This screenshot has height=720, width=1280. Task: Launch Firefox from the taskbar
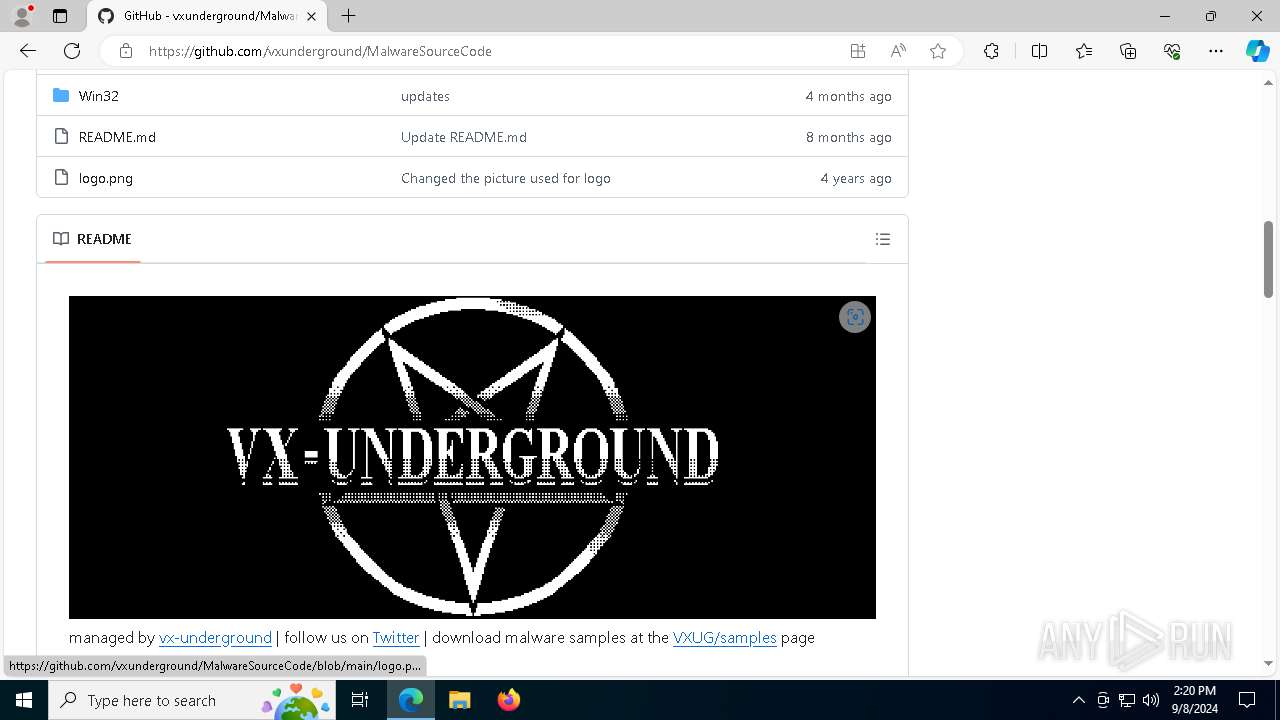coord(508,700)
